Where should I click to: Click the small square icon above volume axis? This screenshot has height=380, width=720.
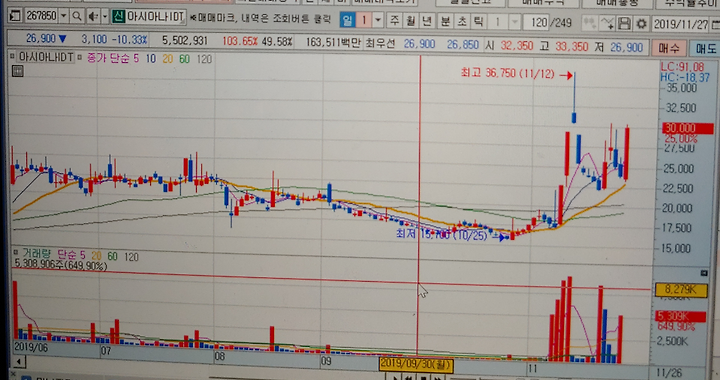click(704, 274)
